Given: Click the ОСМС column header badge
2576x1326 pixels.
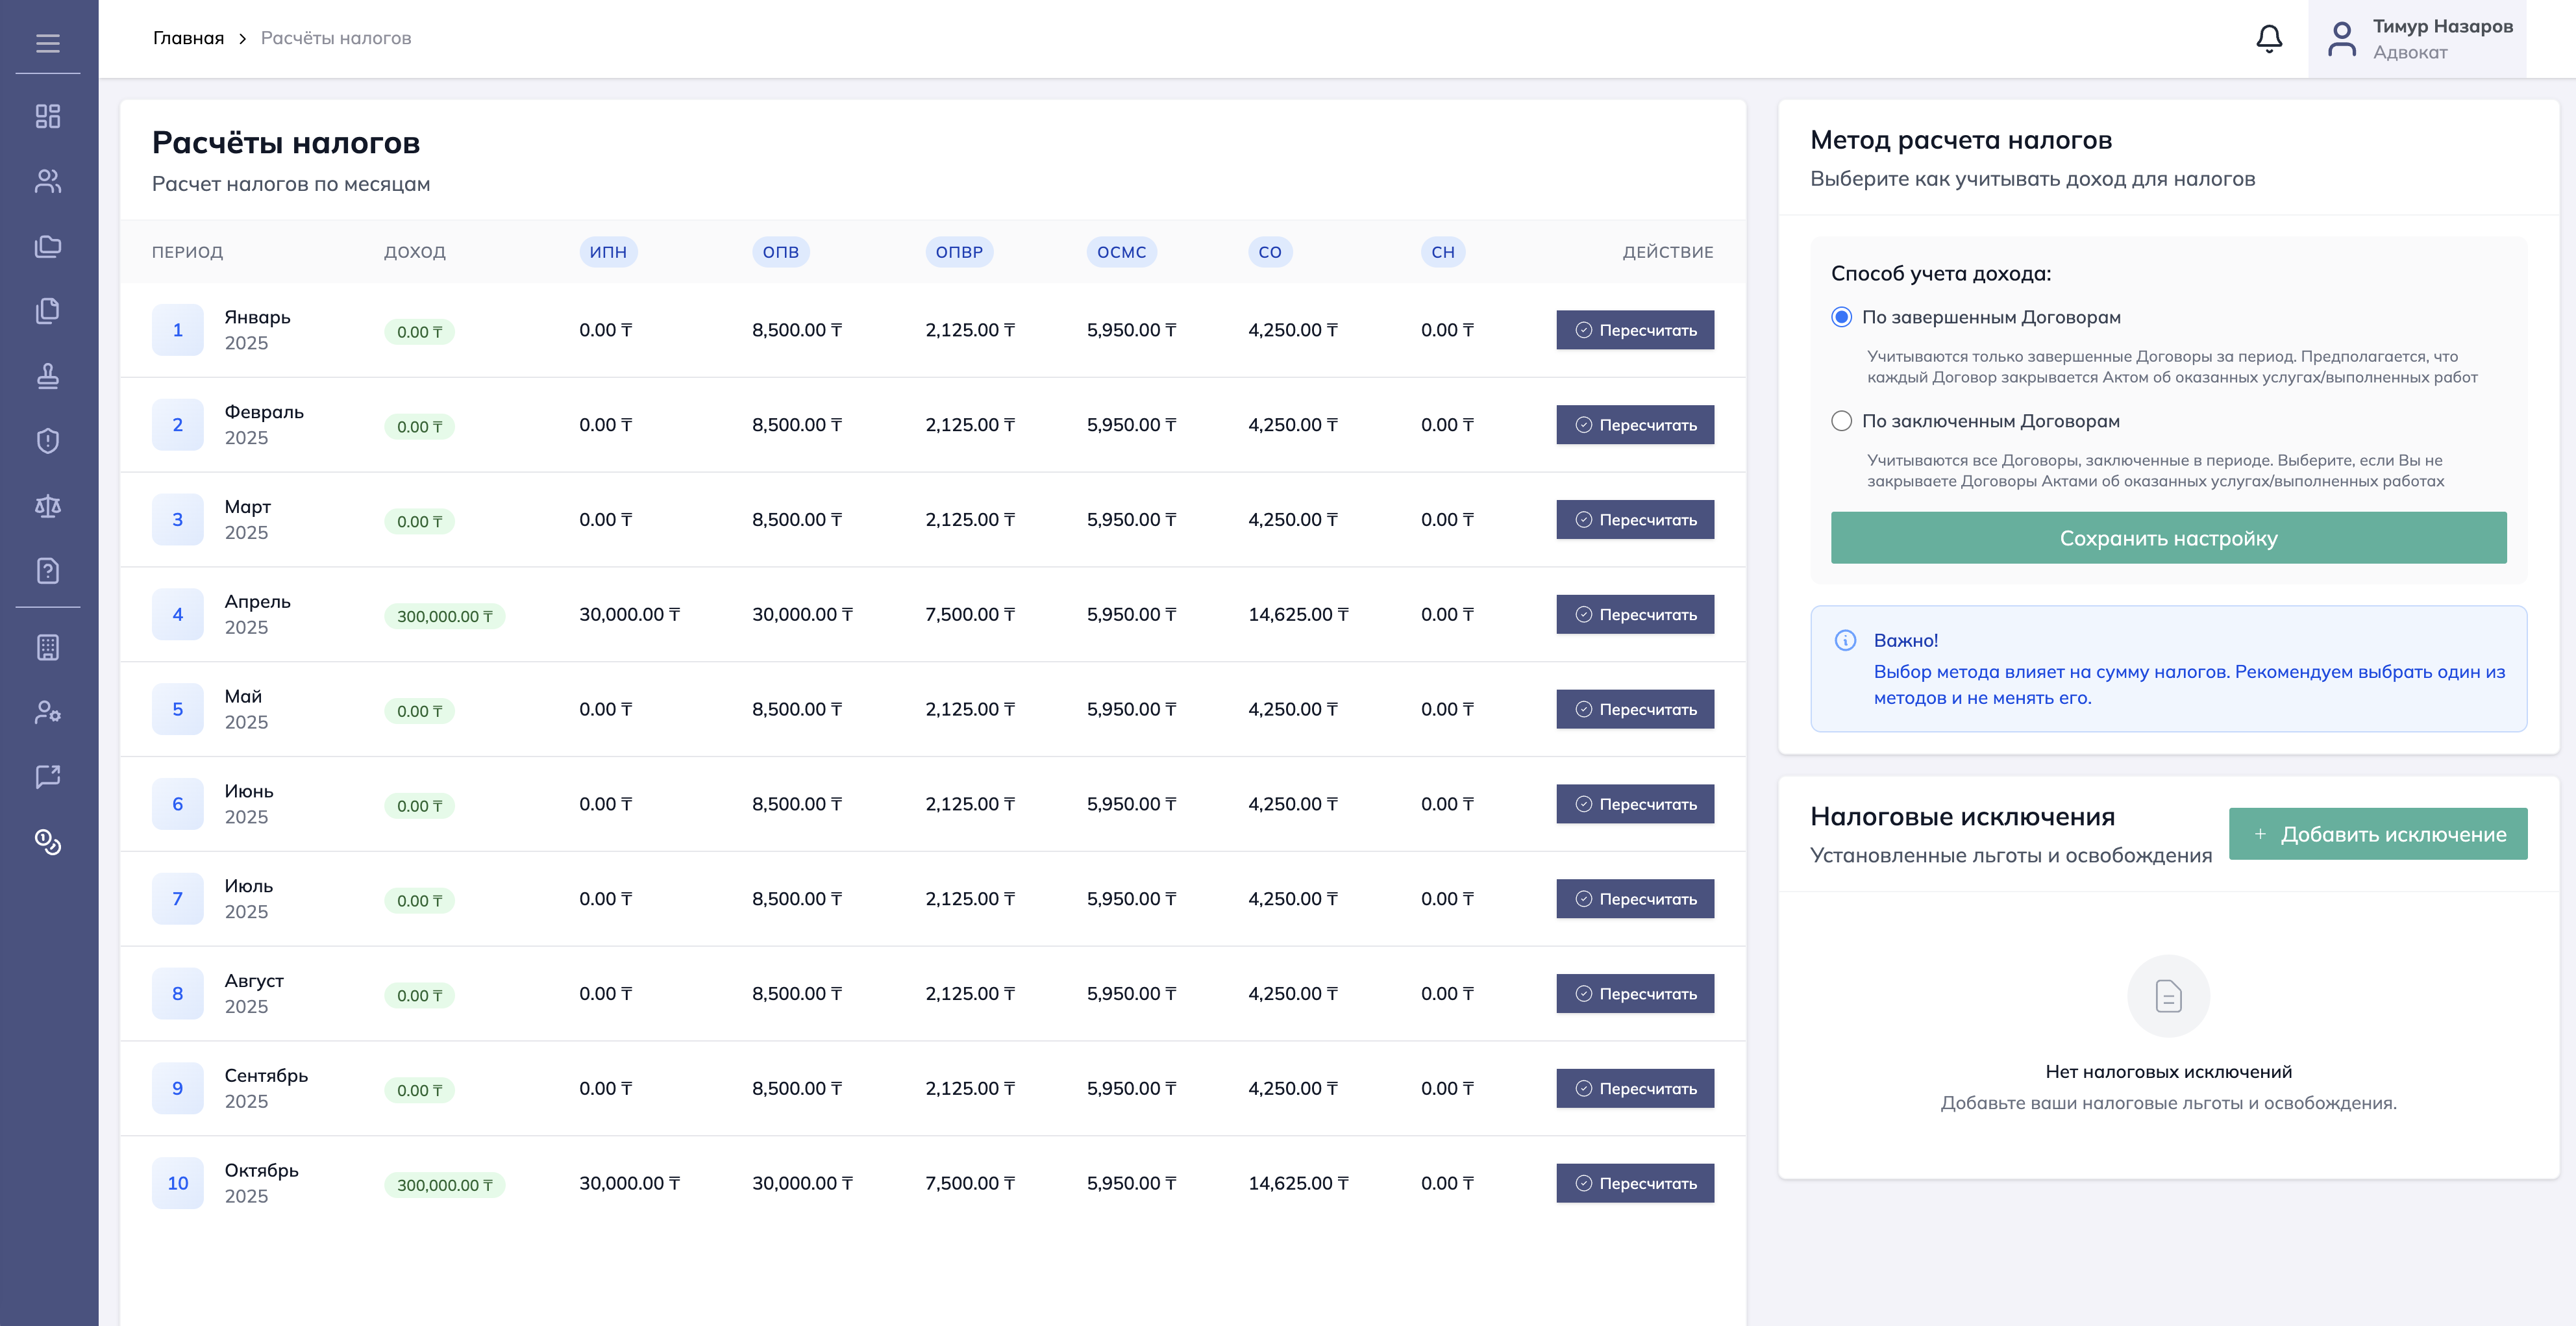Looking at the screenshot, I should tap(1121, 252).
